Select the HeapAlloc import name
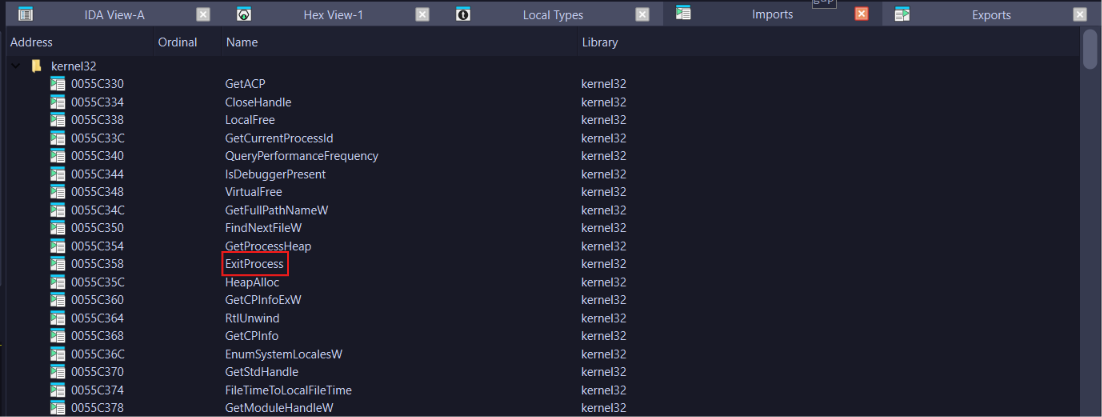The height and width of the screenshot is (417, 1102). click(x=252, y=282)
